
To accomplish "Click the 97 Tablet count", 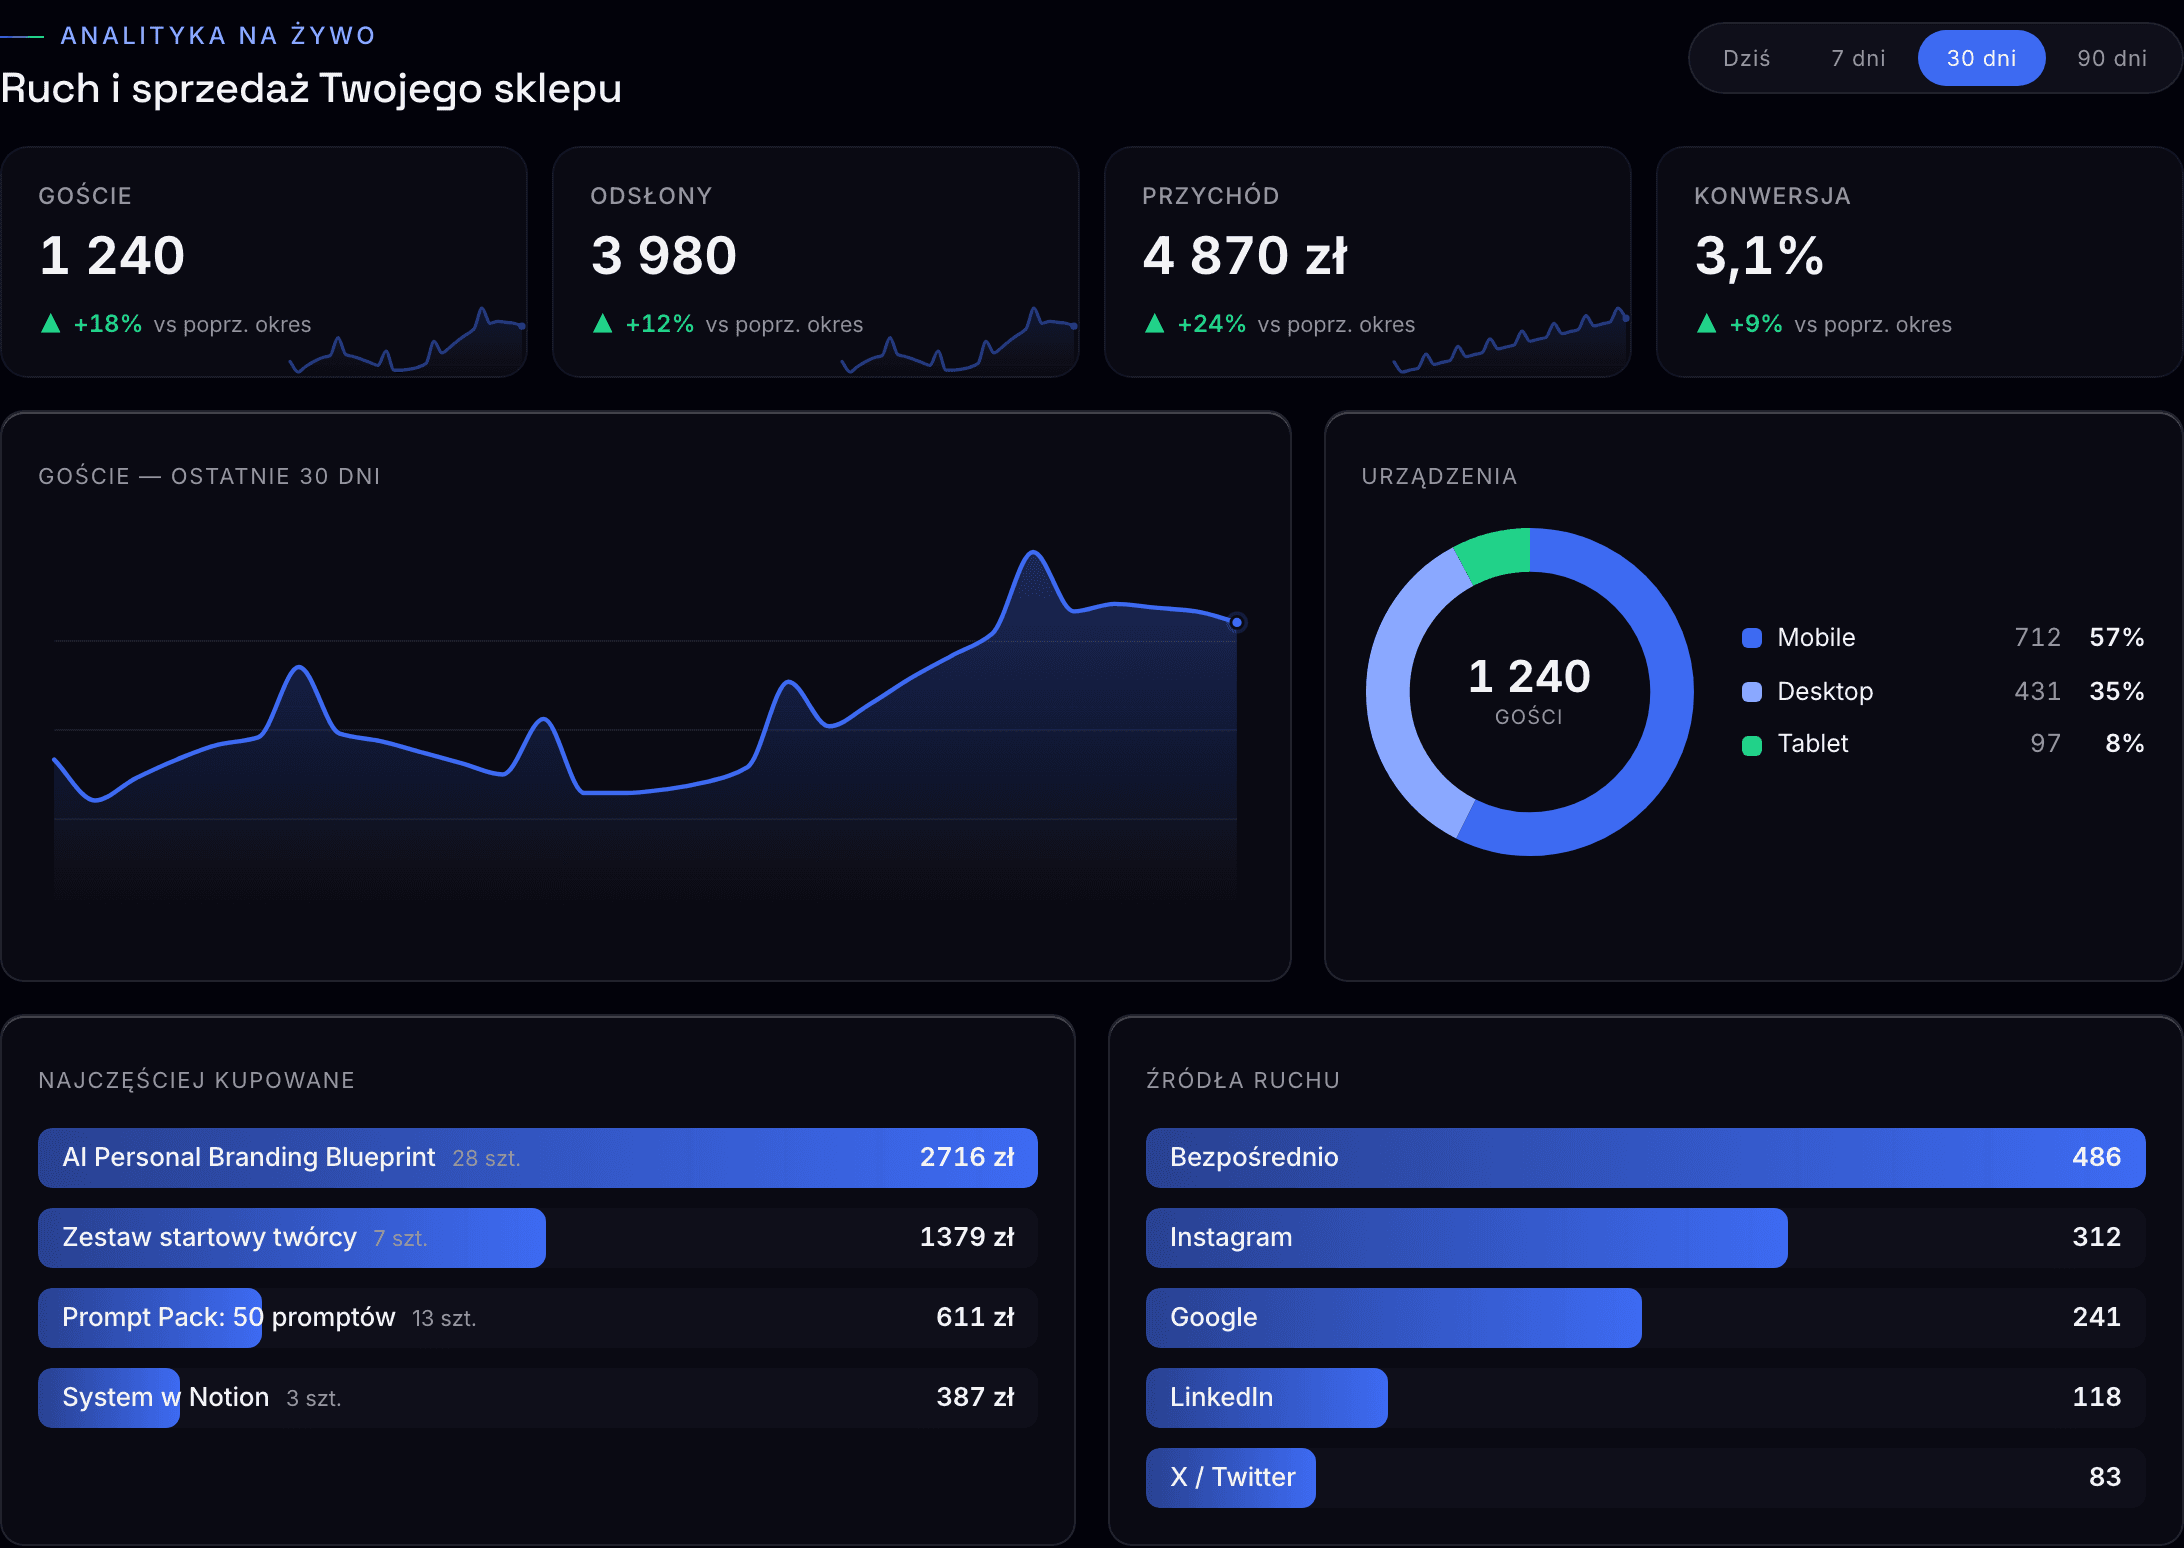I will 2045,744.
